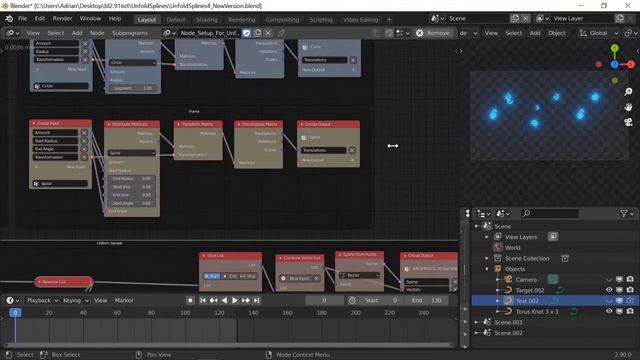Open the Marker menu in the timeline
640x360 pixels.
(124, 300)
